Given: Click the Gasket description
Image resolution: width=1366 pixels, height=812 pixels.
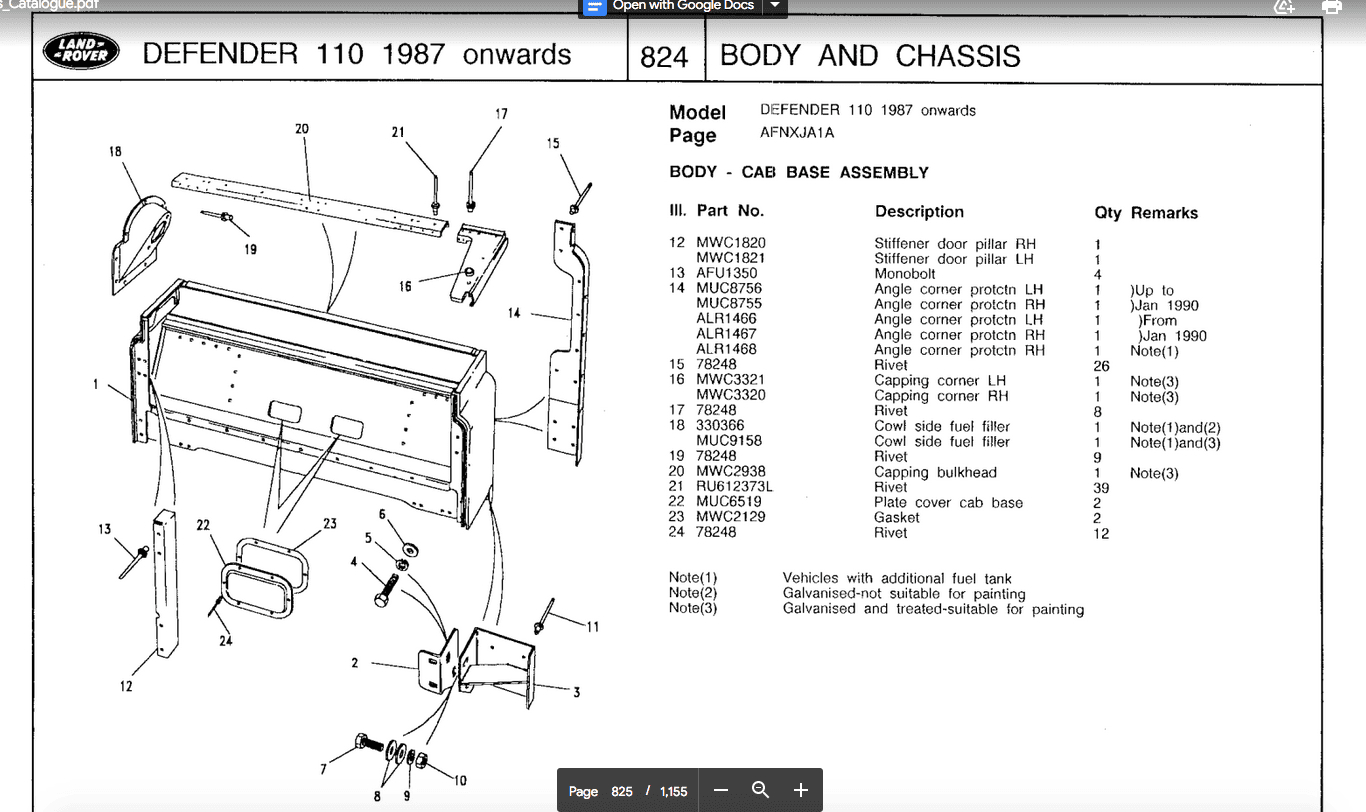Looking at the screenshot, I should (897, 518).
